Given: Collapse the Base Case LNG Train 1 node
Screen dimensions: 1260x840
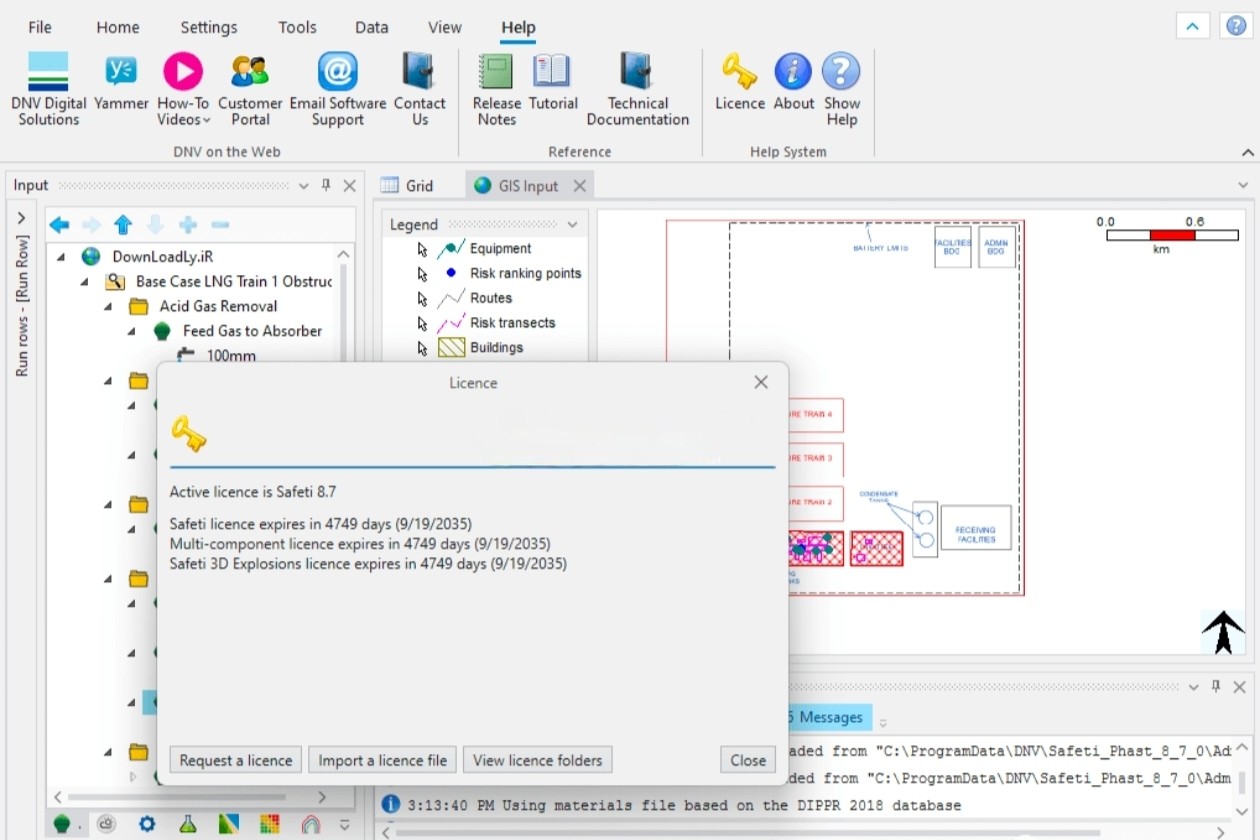Looking at the screenshot, I should click(86, 282).
